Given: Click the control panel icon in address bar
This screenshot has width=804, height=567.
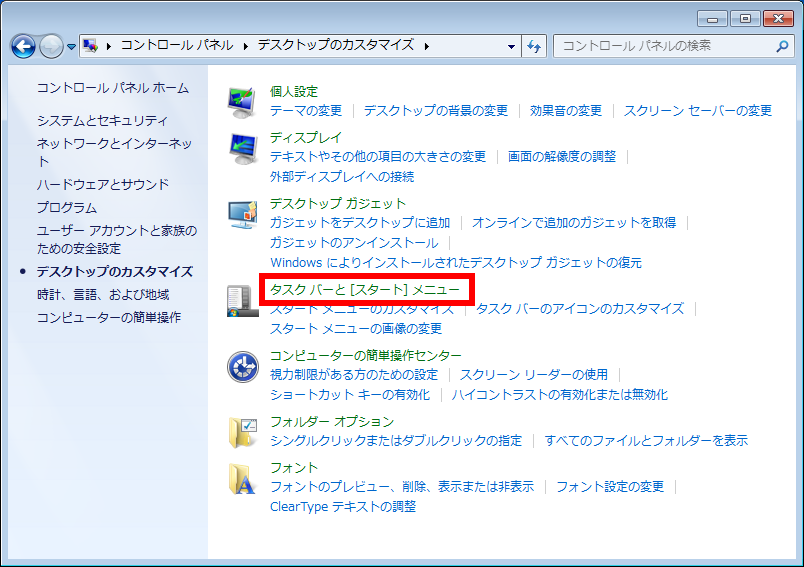Looking at the screenshot, I should 91,46.
